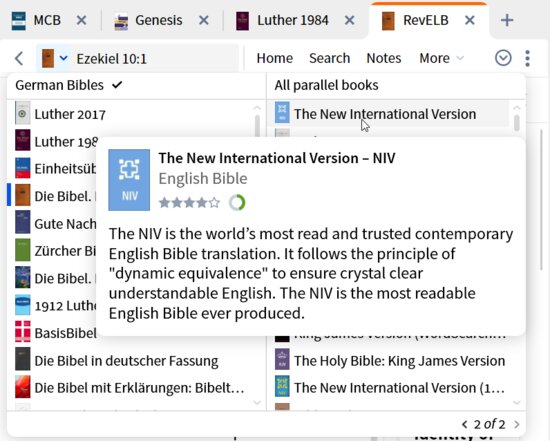The width and height of the screenshot is (550, 441).
Task: Open Search in the toolbar
Action: 329,58
